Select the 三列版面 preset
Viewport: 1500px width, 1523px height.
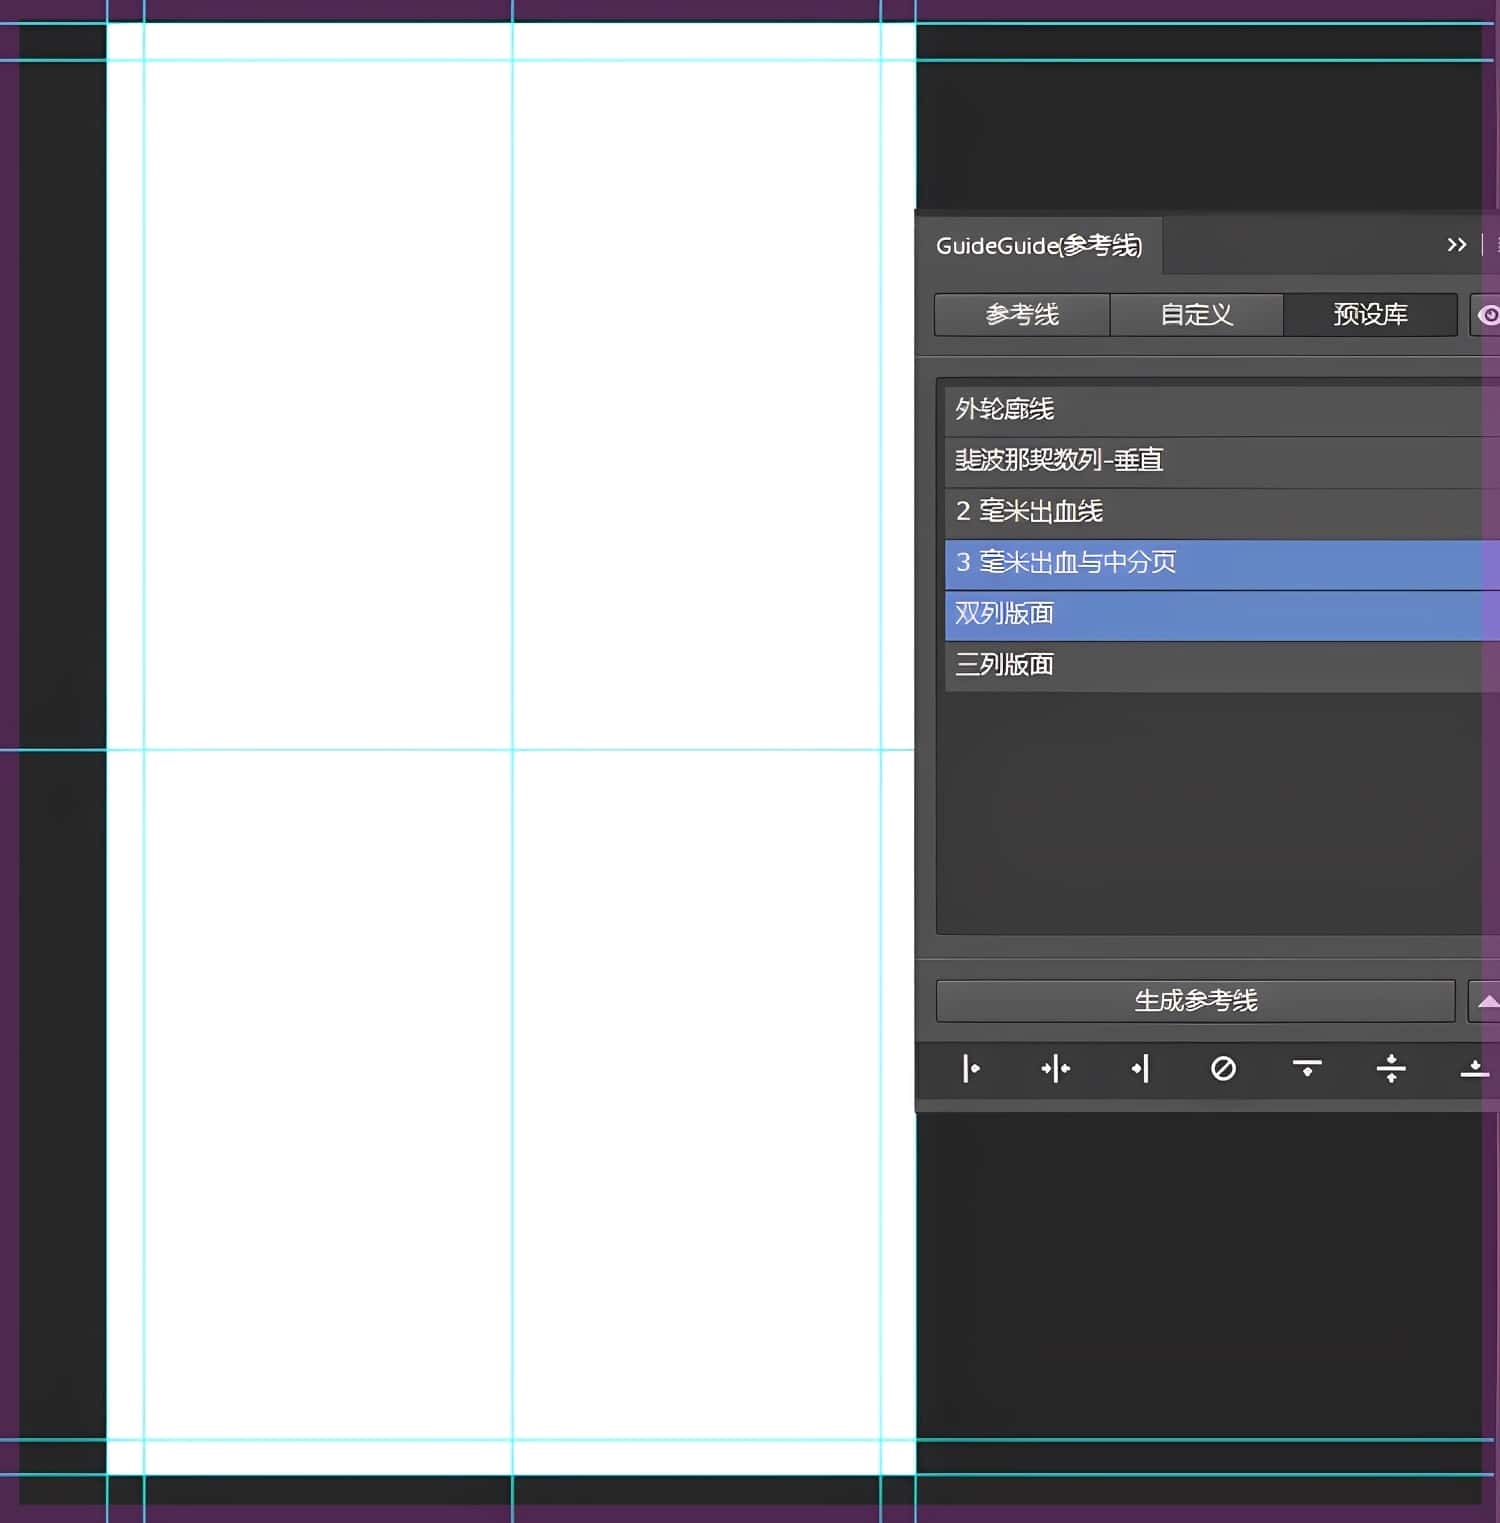(1222, 665)
